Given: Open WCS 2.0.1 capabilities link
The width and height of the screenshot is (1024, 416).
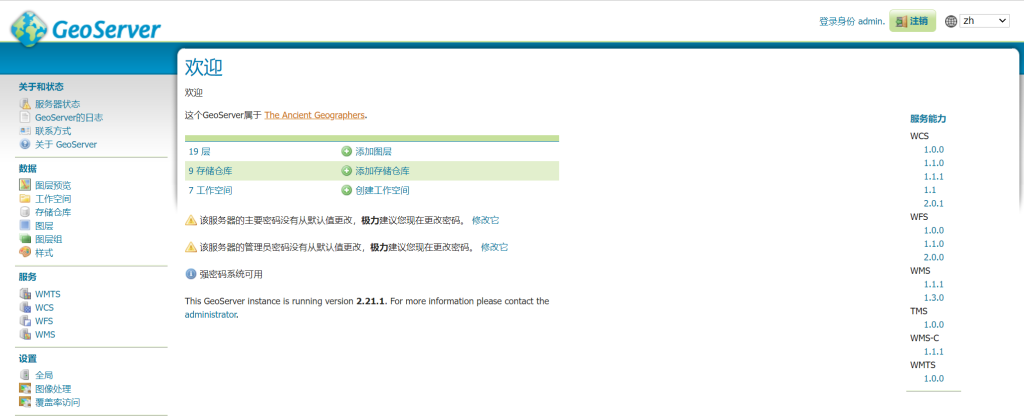Looking at the screenshot, I should [934, 203].
